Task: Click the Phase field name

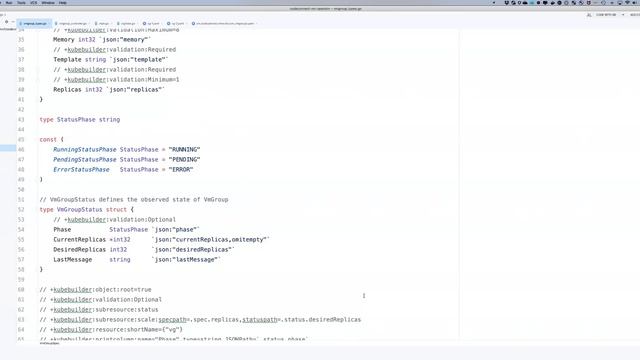Action: [x=62, y=229]
